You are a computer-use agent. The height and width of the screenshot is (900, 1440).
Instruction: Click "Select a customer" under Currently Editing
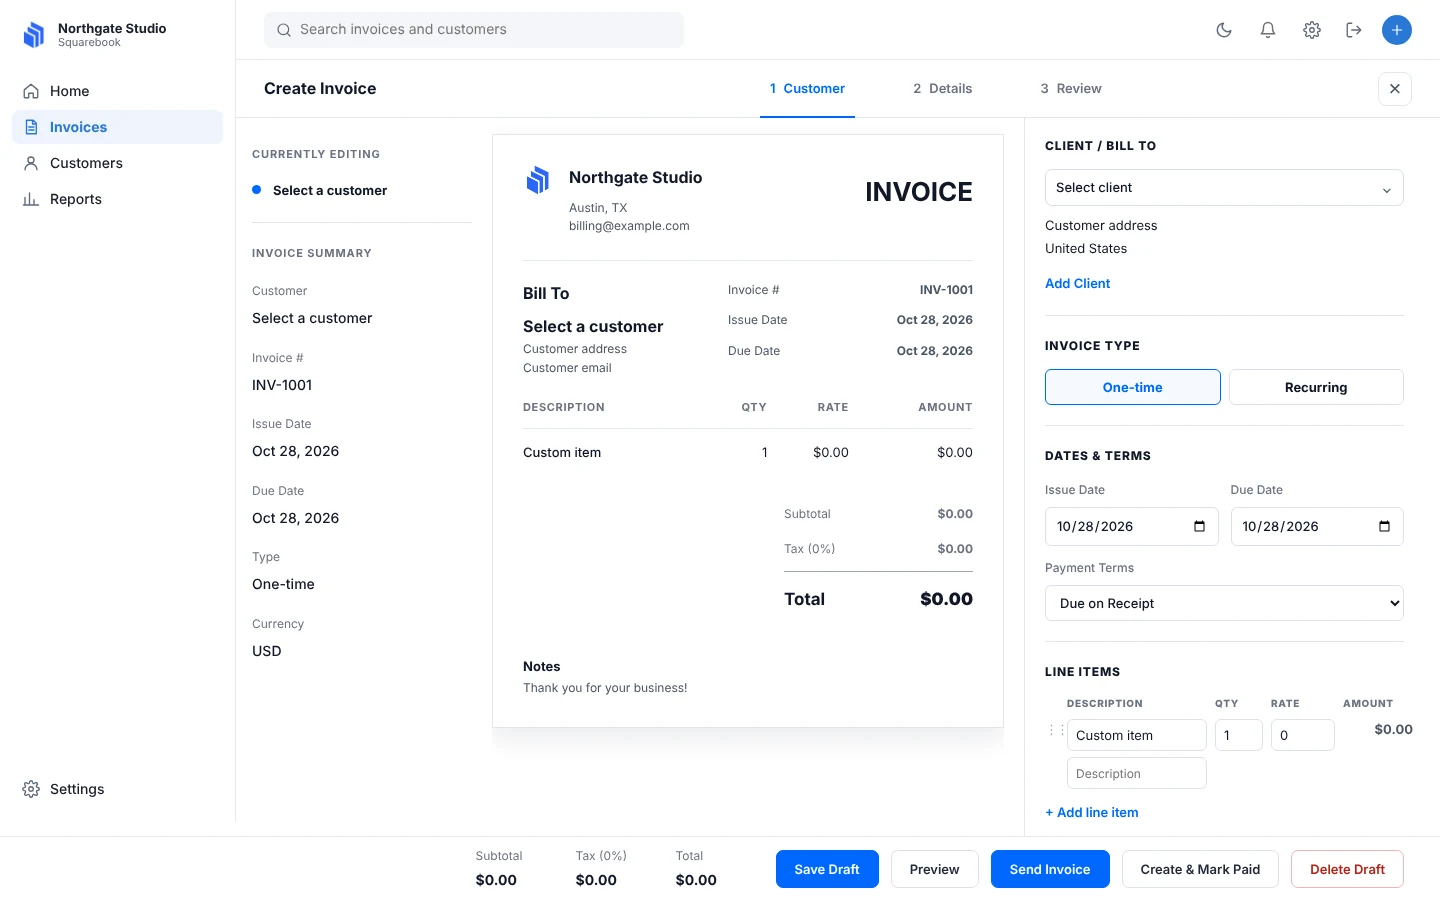pos(330,190)
